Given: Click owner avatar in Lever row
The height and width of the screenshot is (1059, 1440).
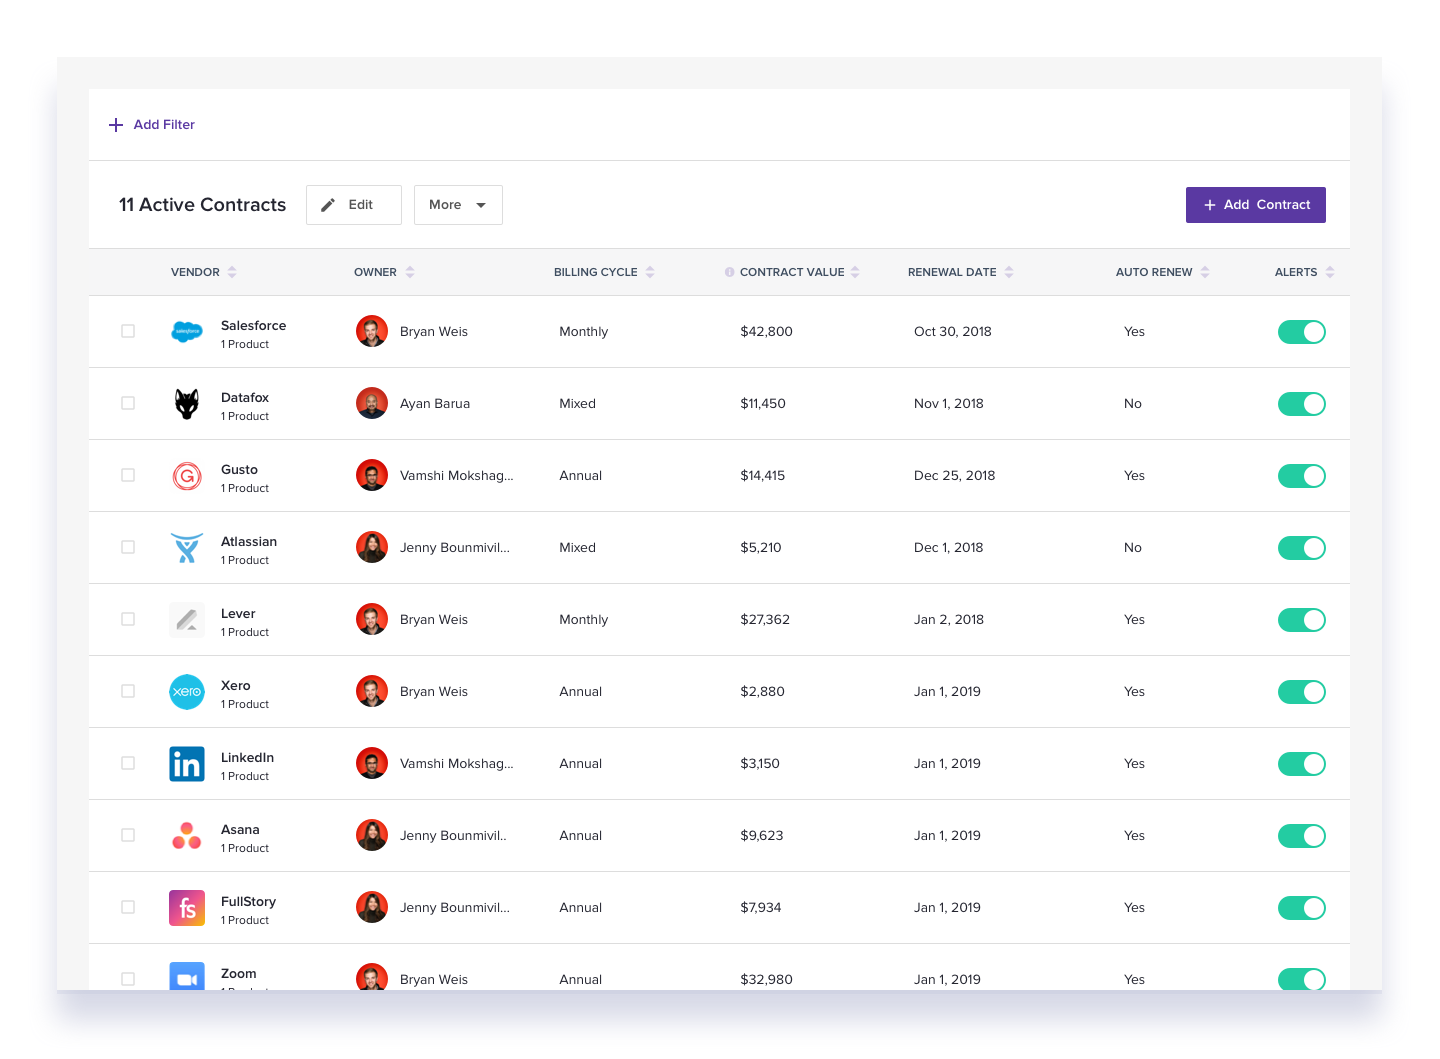Looking at the screenshot, I should tap(372, 620).
